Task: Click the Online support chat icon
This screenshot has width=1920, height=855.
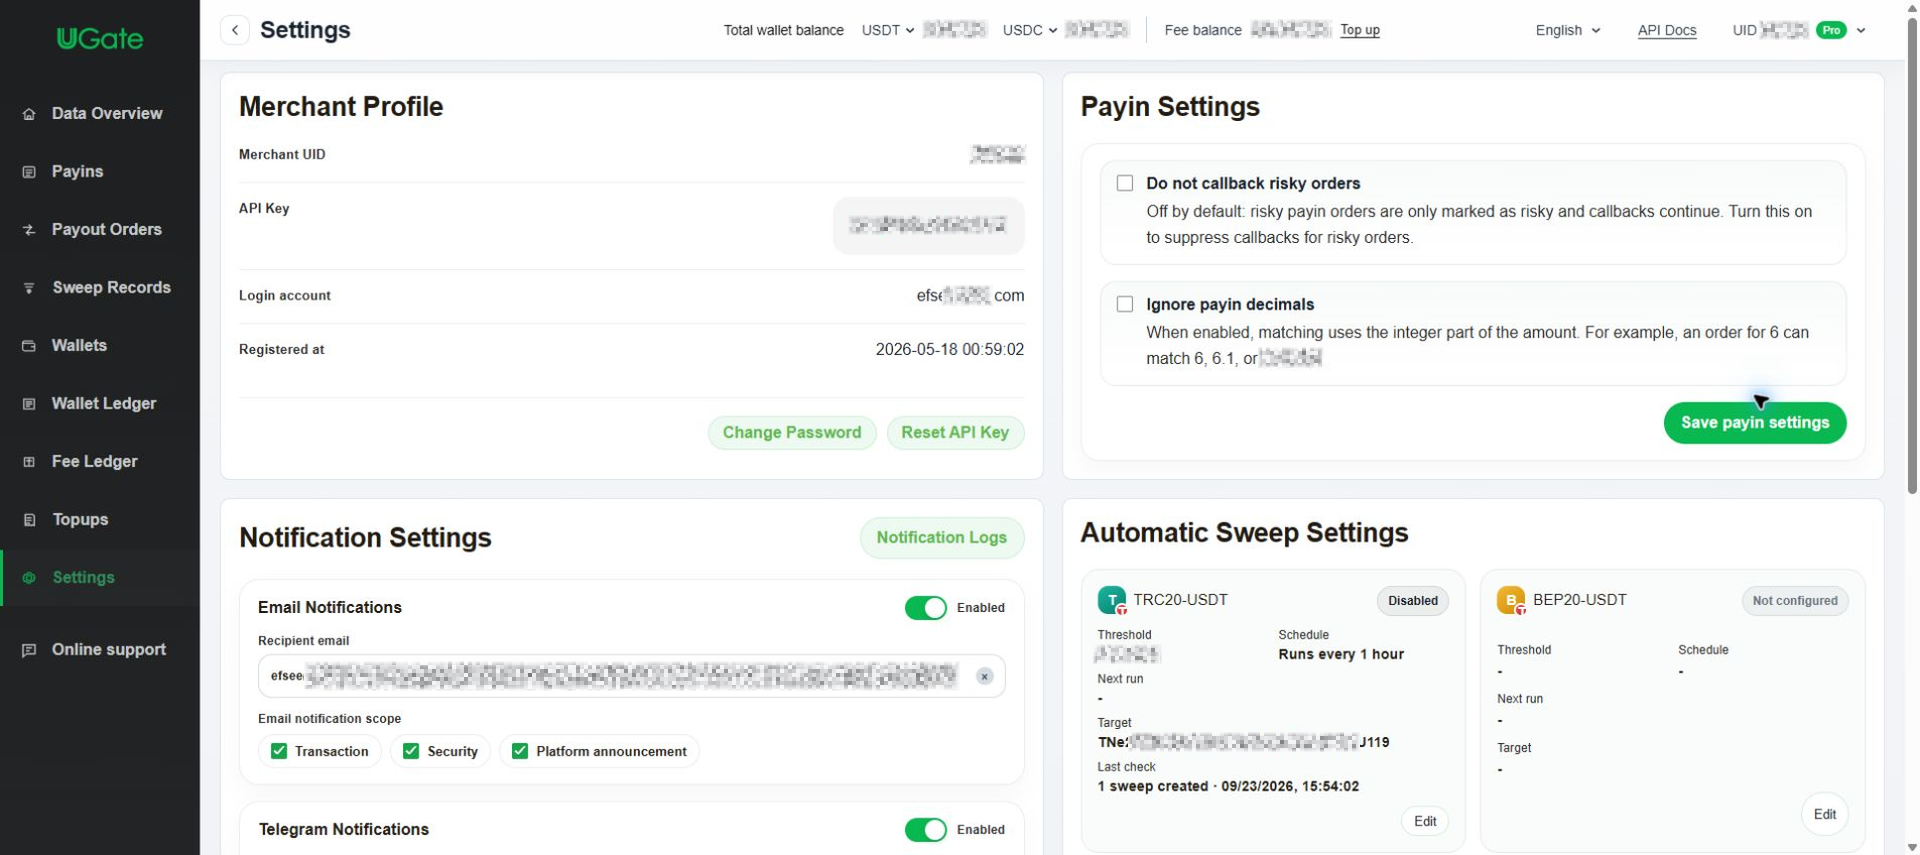Action: pyautogui.click(x=29, y=650)
